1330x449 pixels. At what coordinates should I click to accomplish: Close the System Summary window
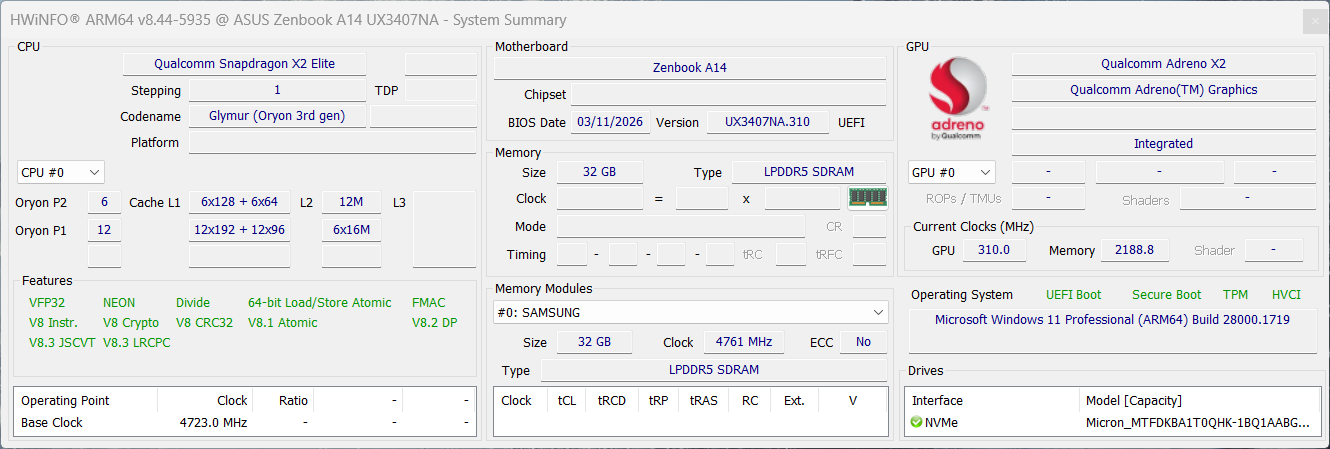point(1314,20)
